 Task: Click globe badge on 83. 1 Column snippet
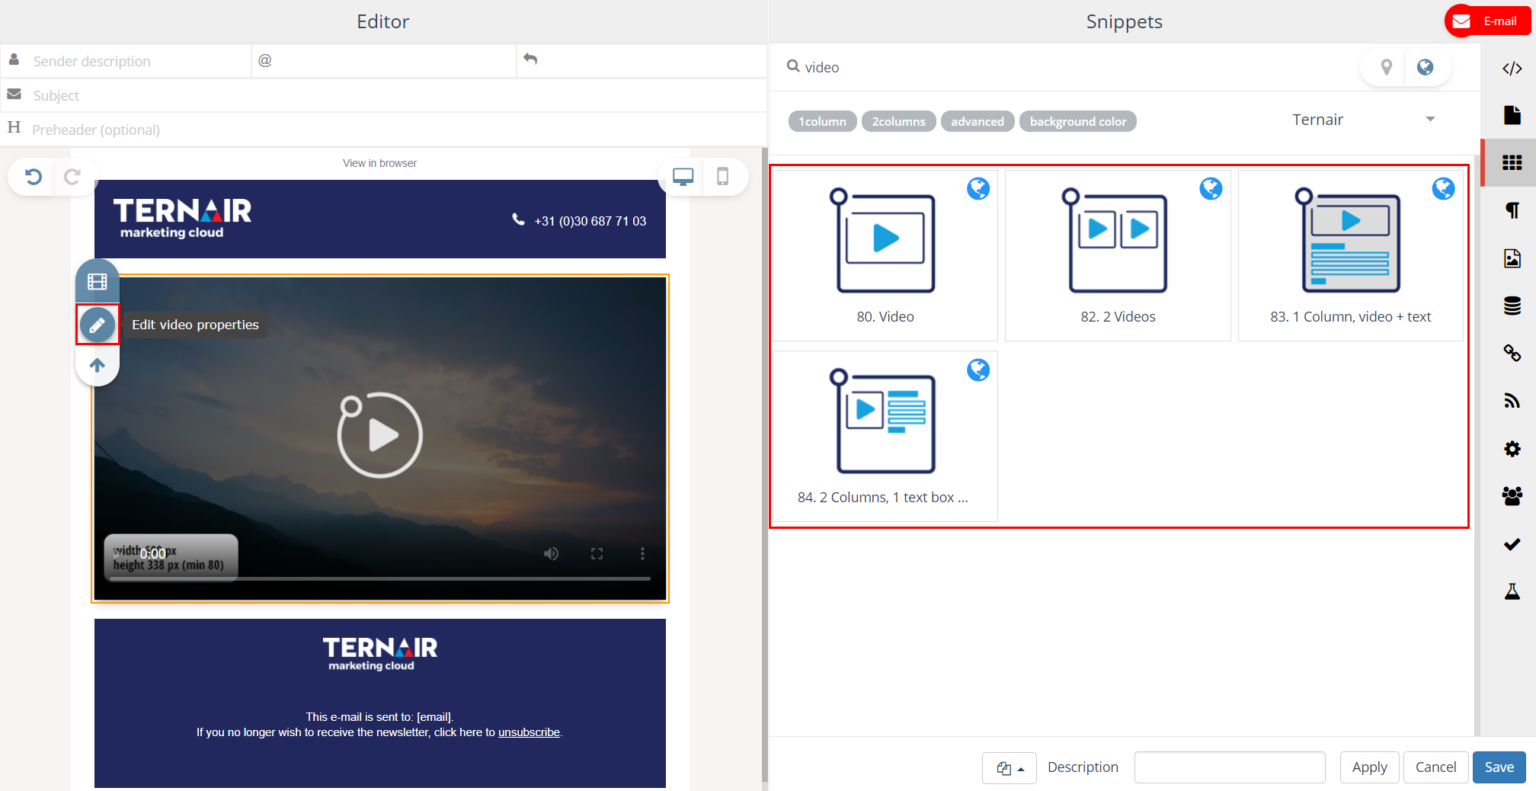click(x=1444, y=188)
